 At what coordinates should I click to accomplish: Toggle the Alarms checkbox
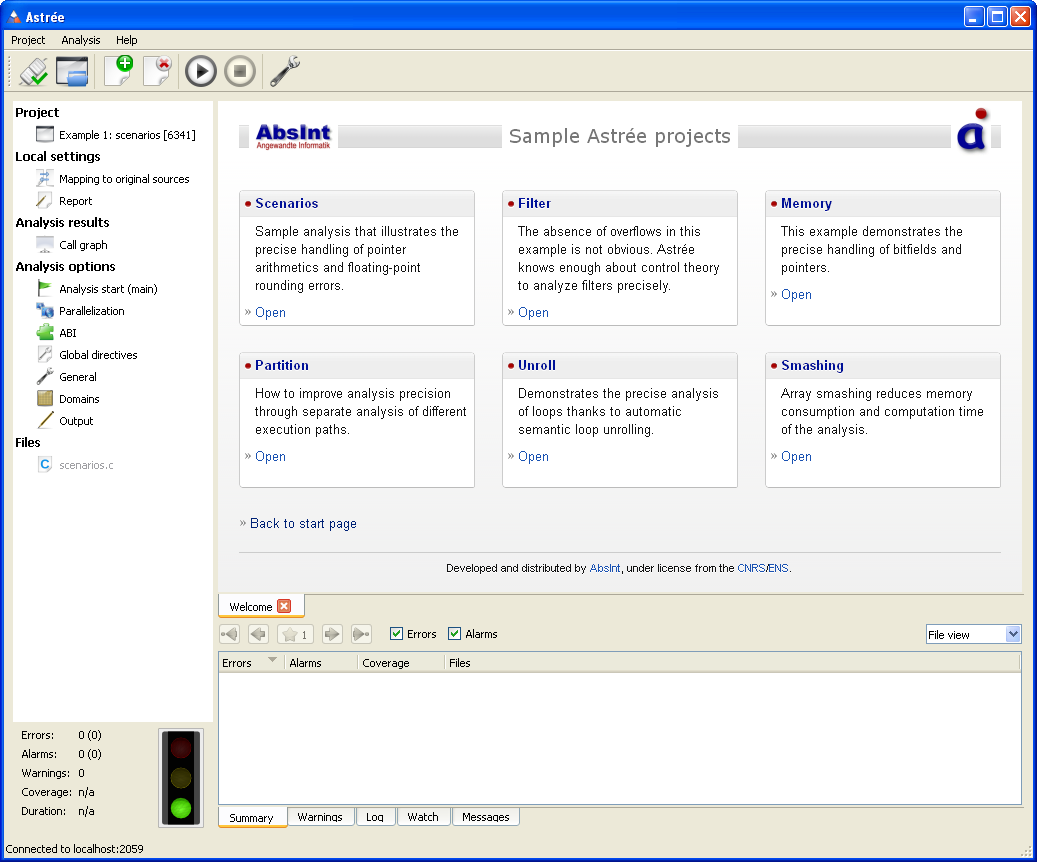454,634
